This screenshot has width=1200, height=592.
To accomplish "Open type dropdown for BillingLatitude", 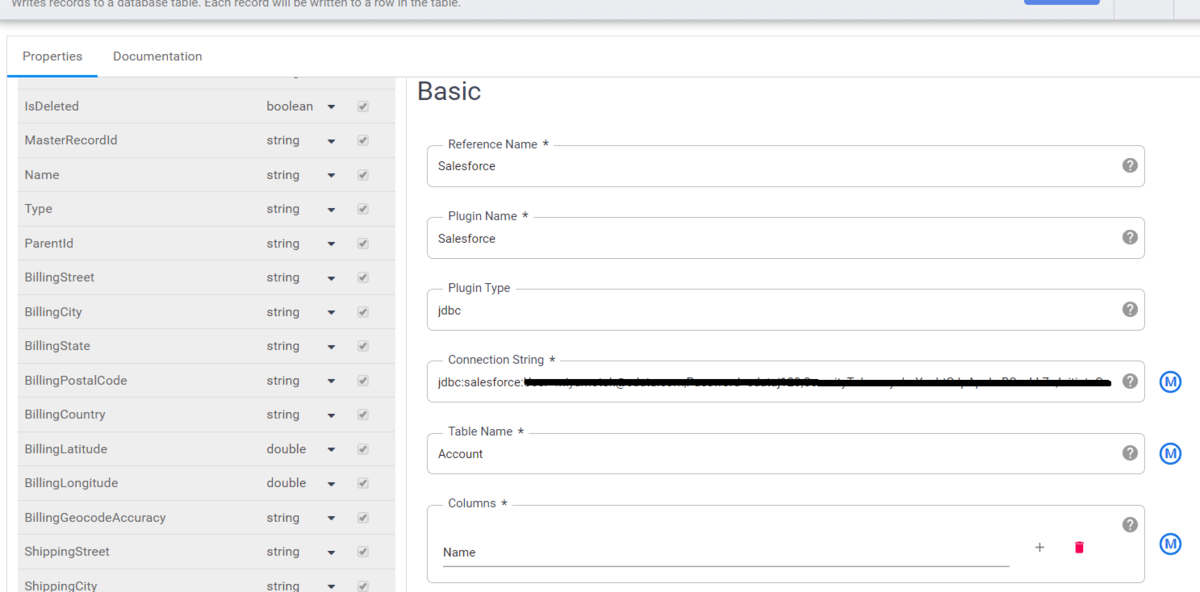I will click(x=301, y=449).
